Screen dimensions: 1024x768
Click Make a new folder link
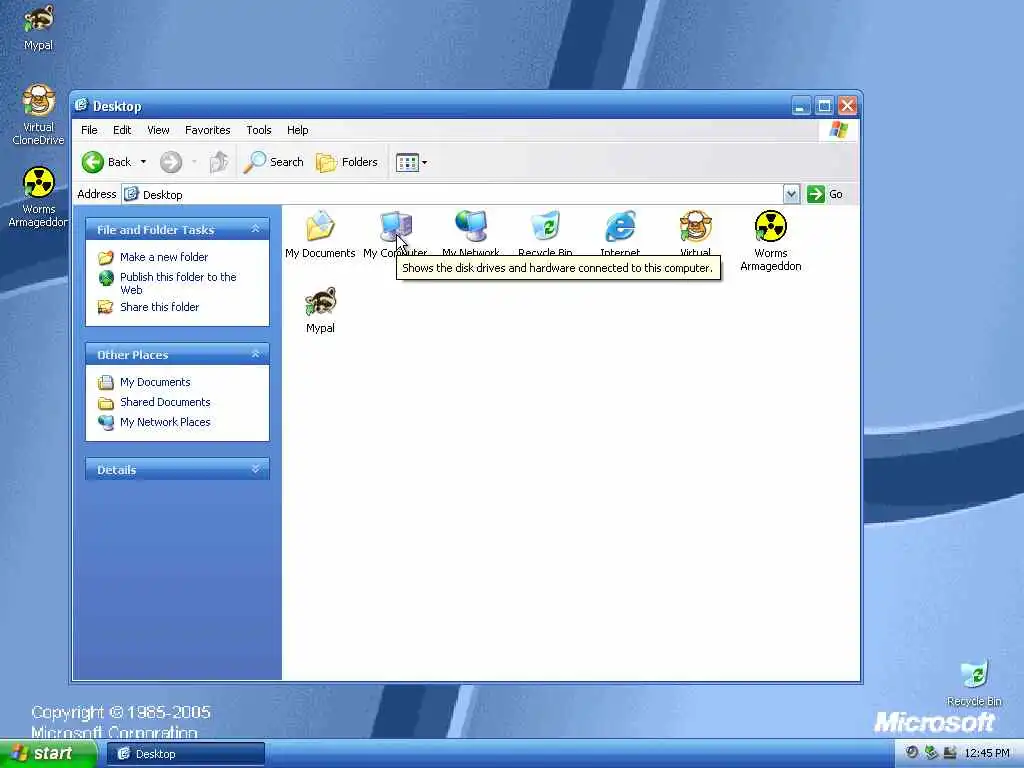pyautogui.click(x=164, y=257)
